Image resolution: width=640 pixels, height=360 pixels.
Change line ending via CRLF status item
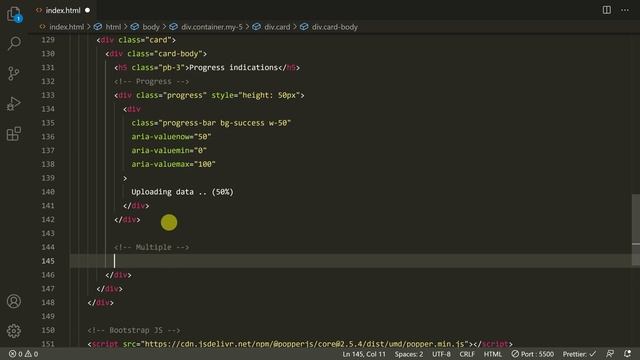(x=467, y=354)
